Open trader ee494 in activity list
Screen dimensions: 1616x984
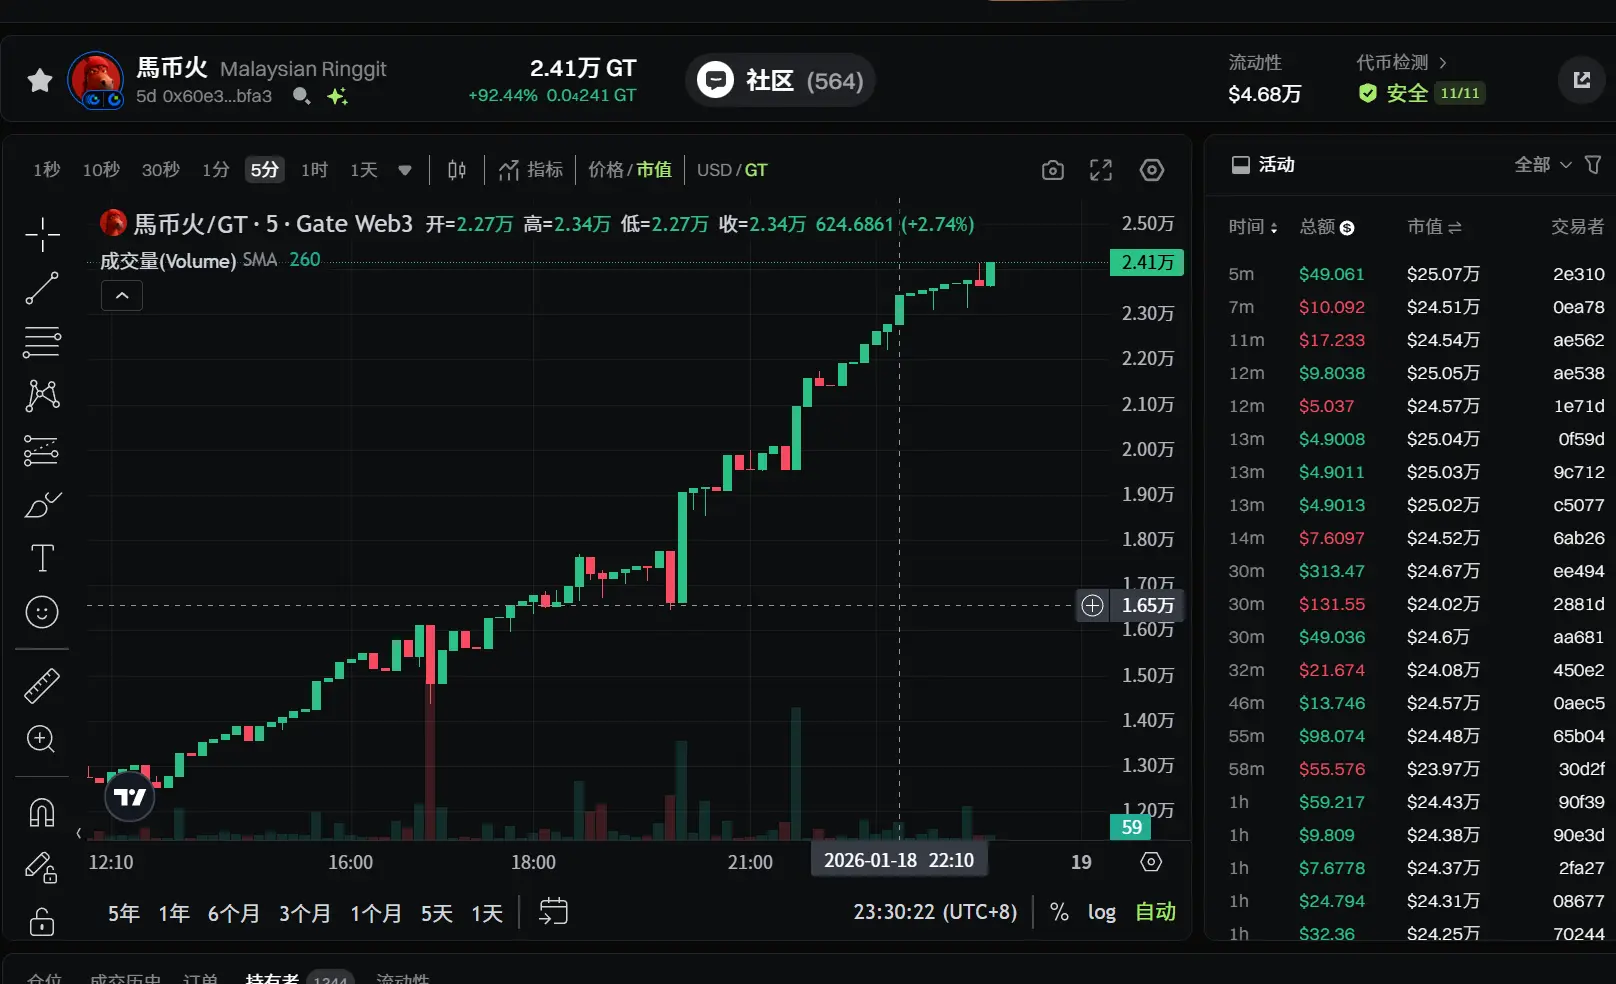point(1578,571)
